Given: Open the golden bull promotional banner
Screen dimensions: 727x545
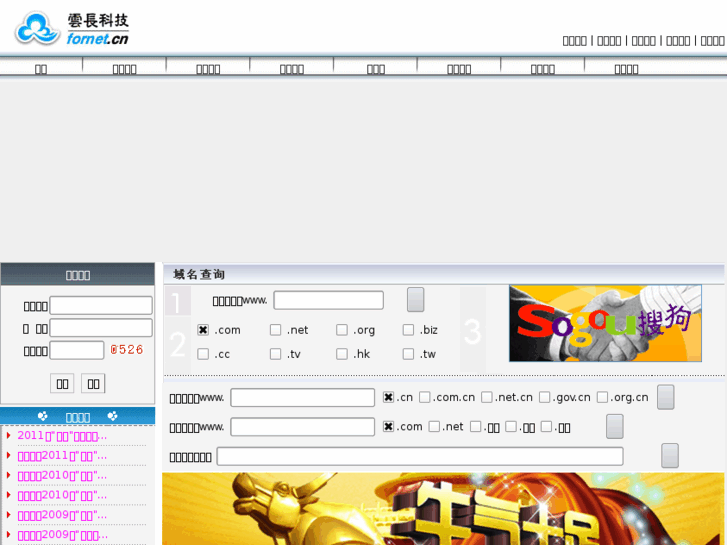Looking at the screenshot, I should tap(443, 509).
